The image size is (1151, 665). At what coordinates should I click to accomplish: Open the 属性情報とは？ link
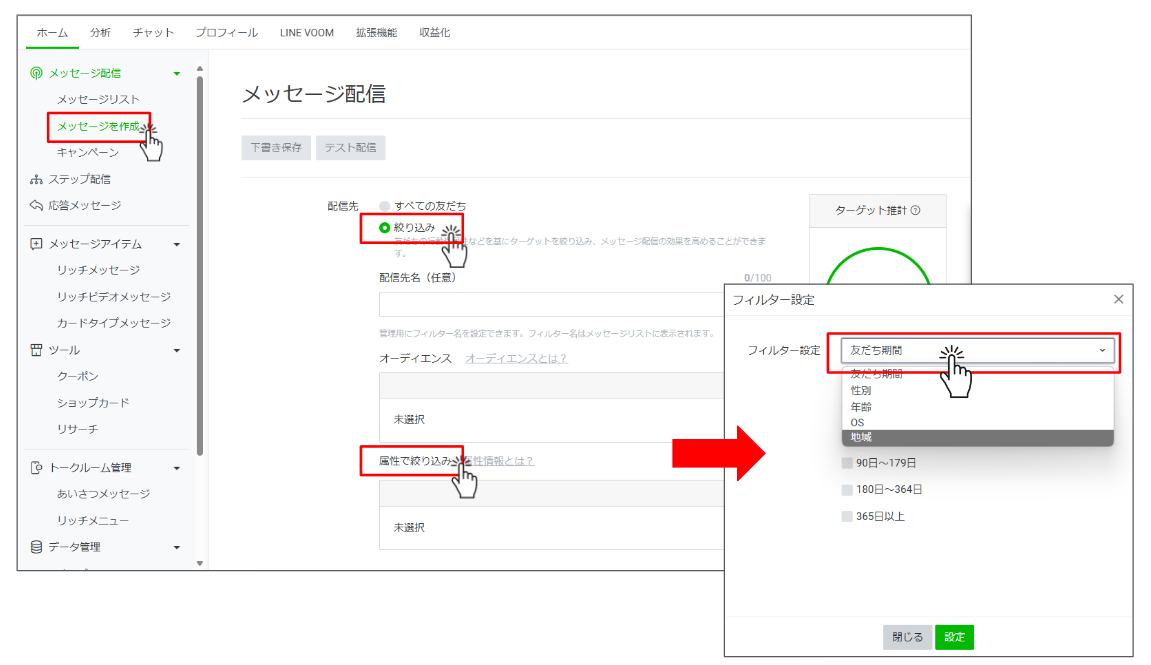[499, 460]
